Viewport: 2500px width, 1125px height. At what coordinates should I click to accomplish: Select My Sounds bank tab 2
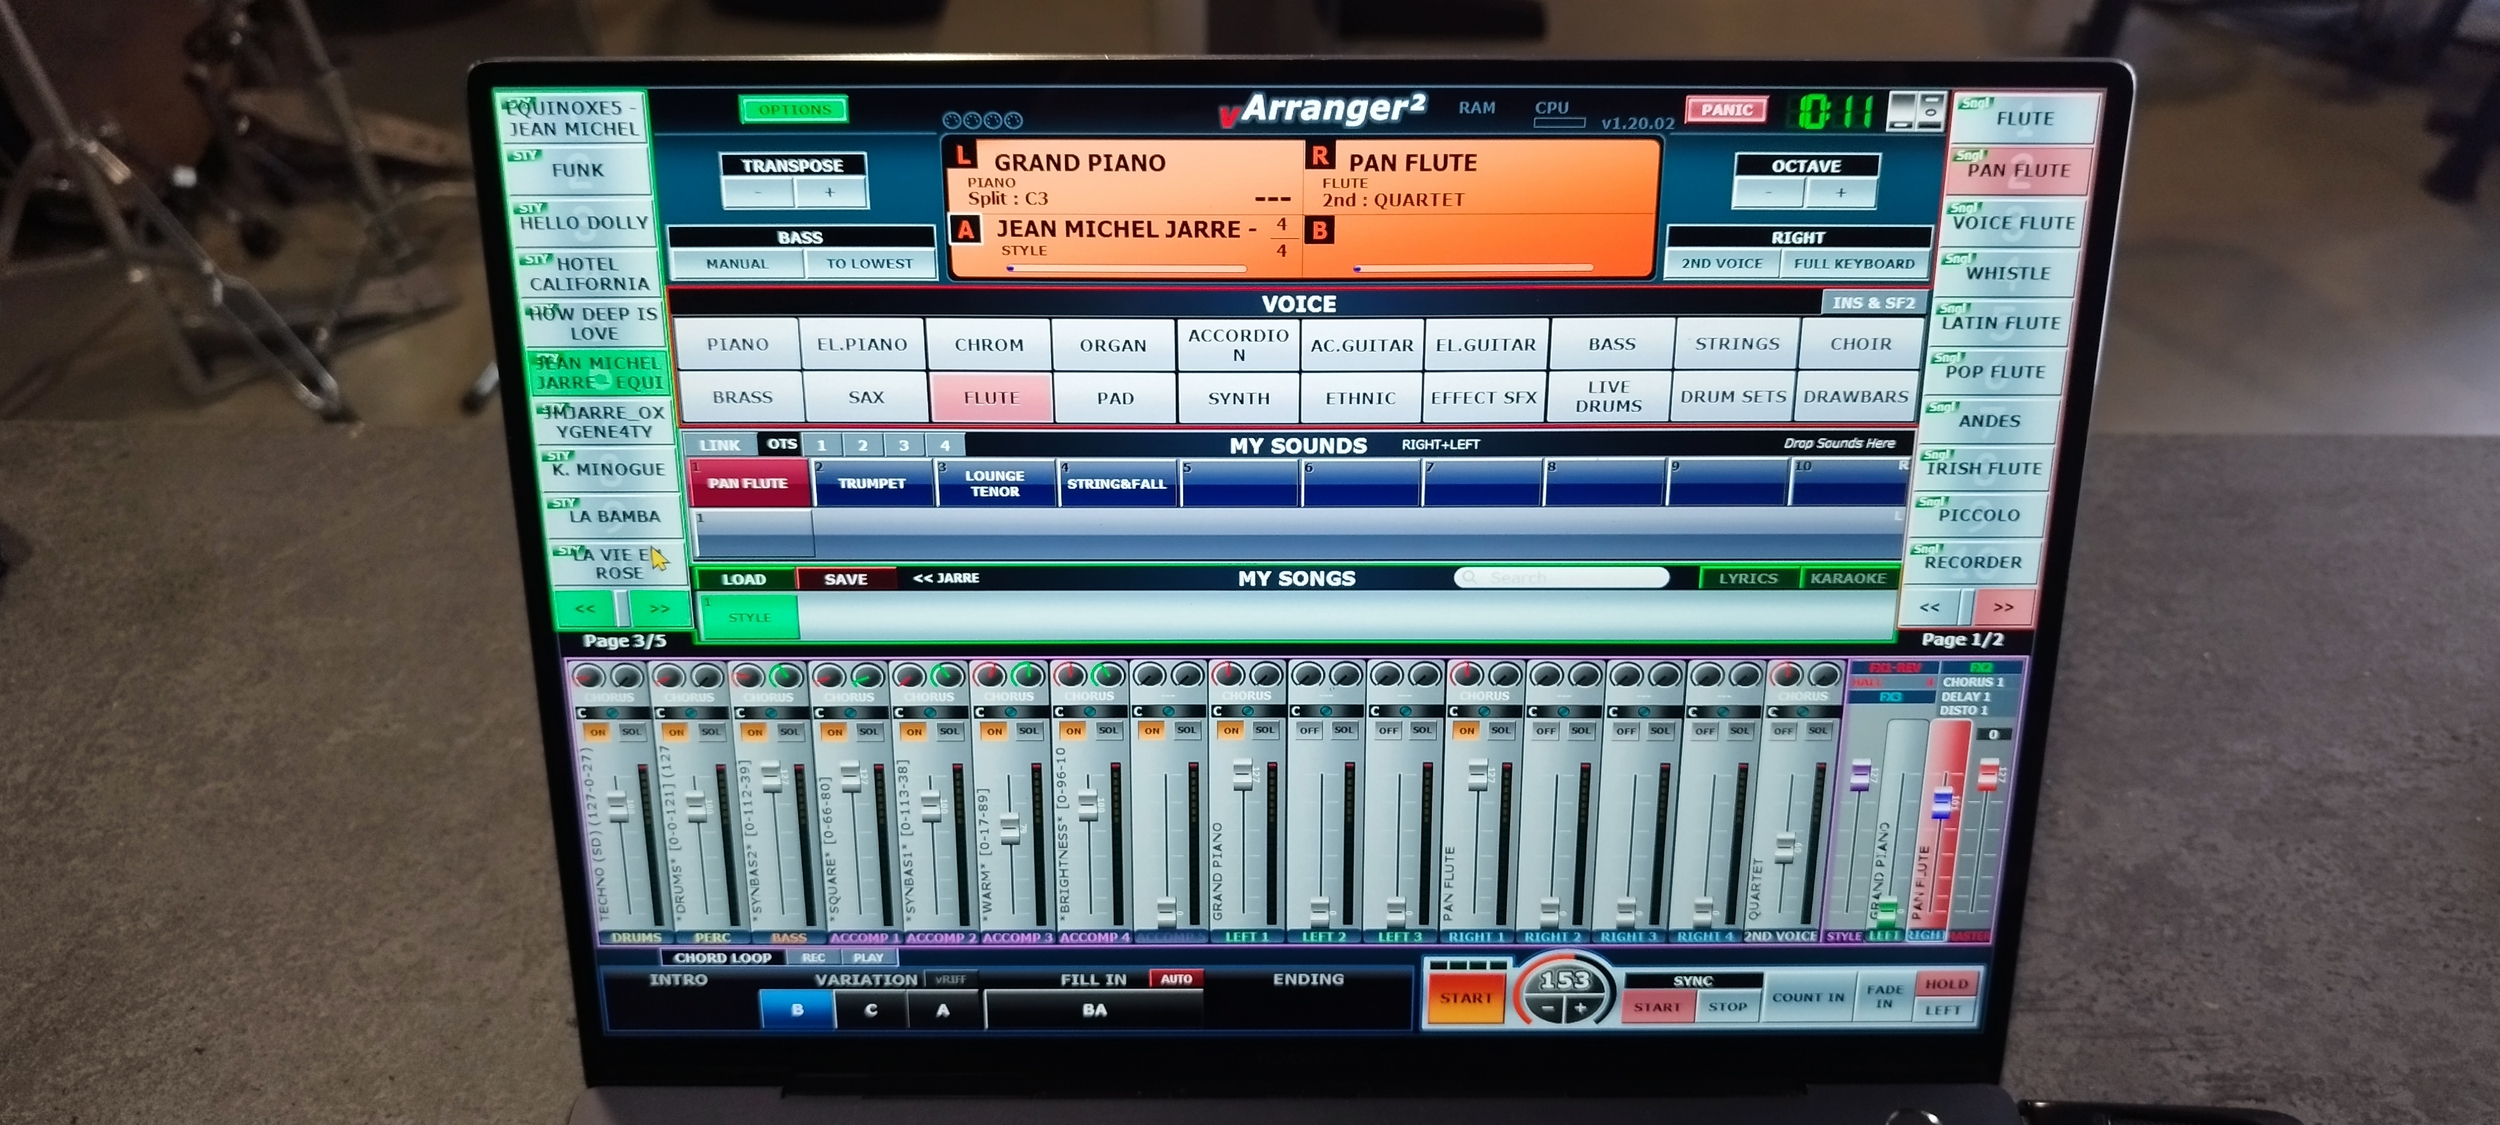(863, 445)
